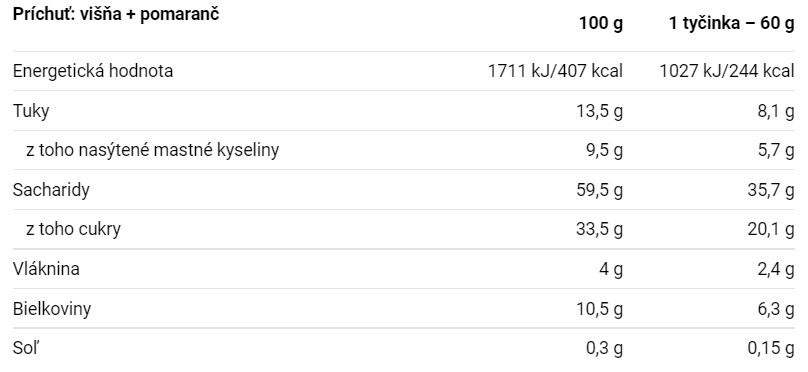Click the 13,5 g fat value
The image size is (808, 372).
coord(599,111)
